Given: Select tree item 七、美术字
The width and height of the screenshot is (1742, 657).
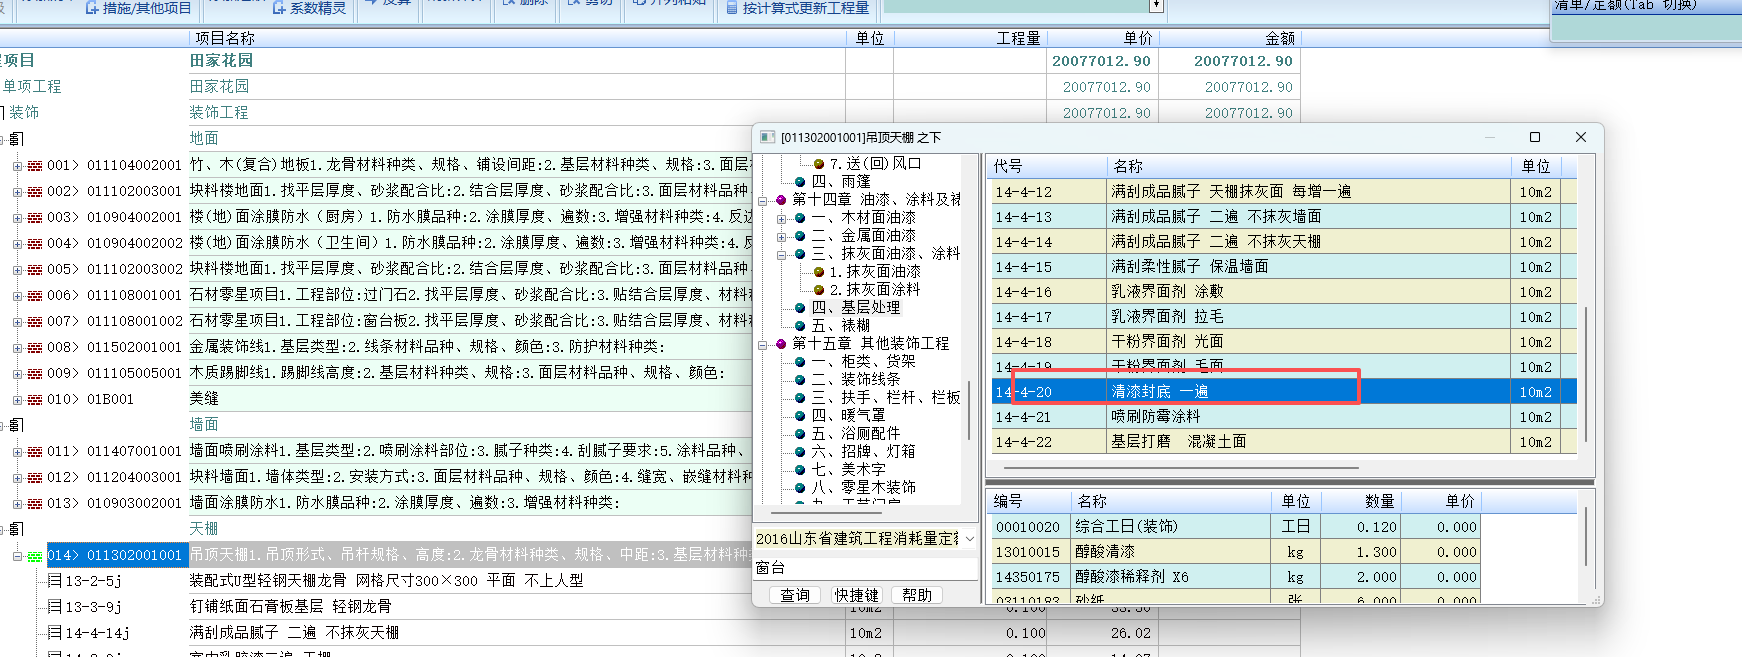Looking at the screenshot, I should 848,470.
